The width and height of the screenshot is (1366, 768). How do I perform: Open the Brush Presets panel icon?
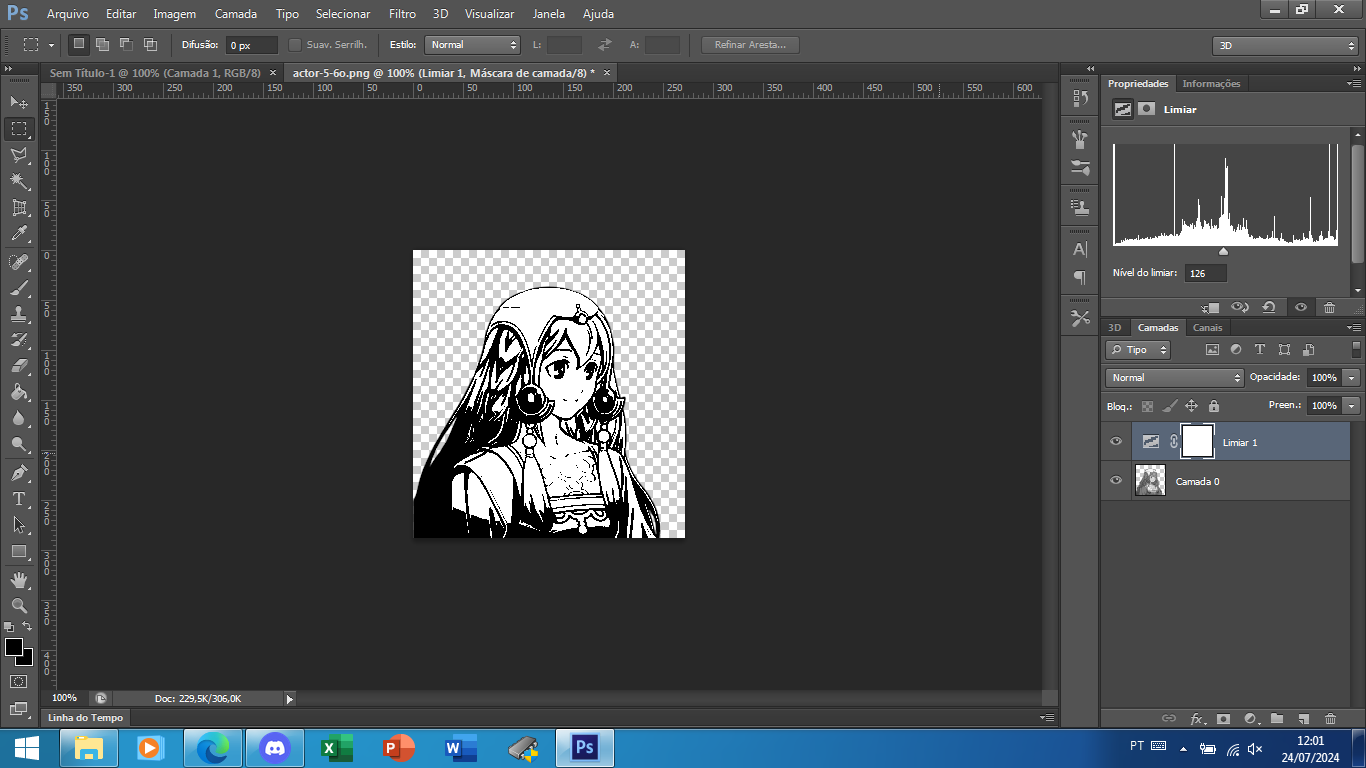1080,167
